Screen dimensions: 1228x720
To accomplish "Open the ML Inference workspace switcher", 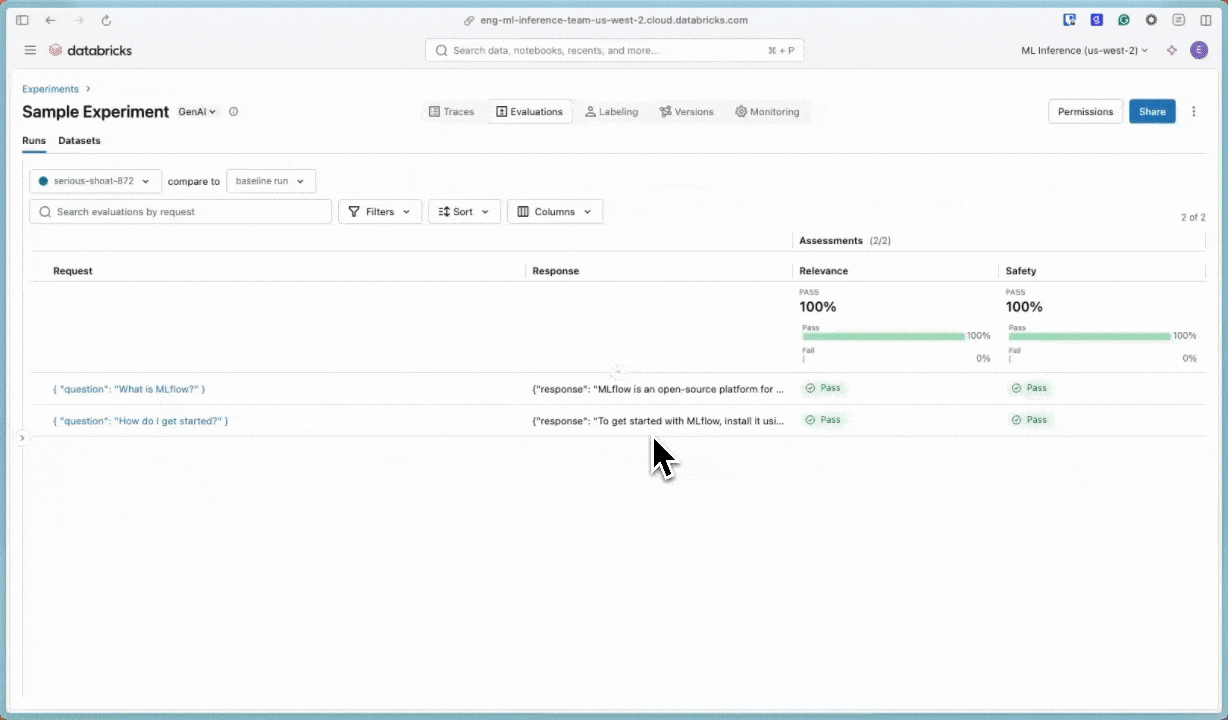I will (x=1084, y=50).
